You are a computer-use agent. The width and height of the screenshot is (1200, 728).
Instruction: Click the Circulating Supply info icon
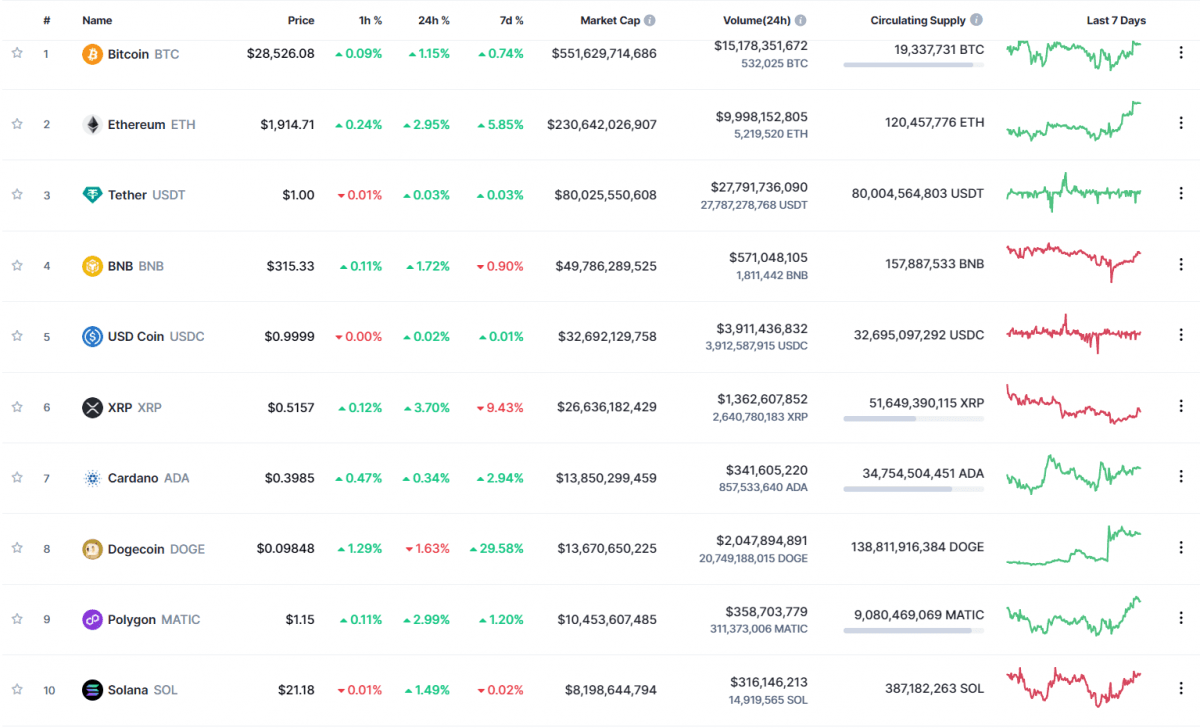click(x=976, y=20)
